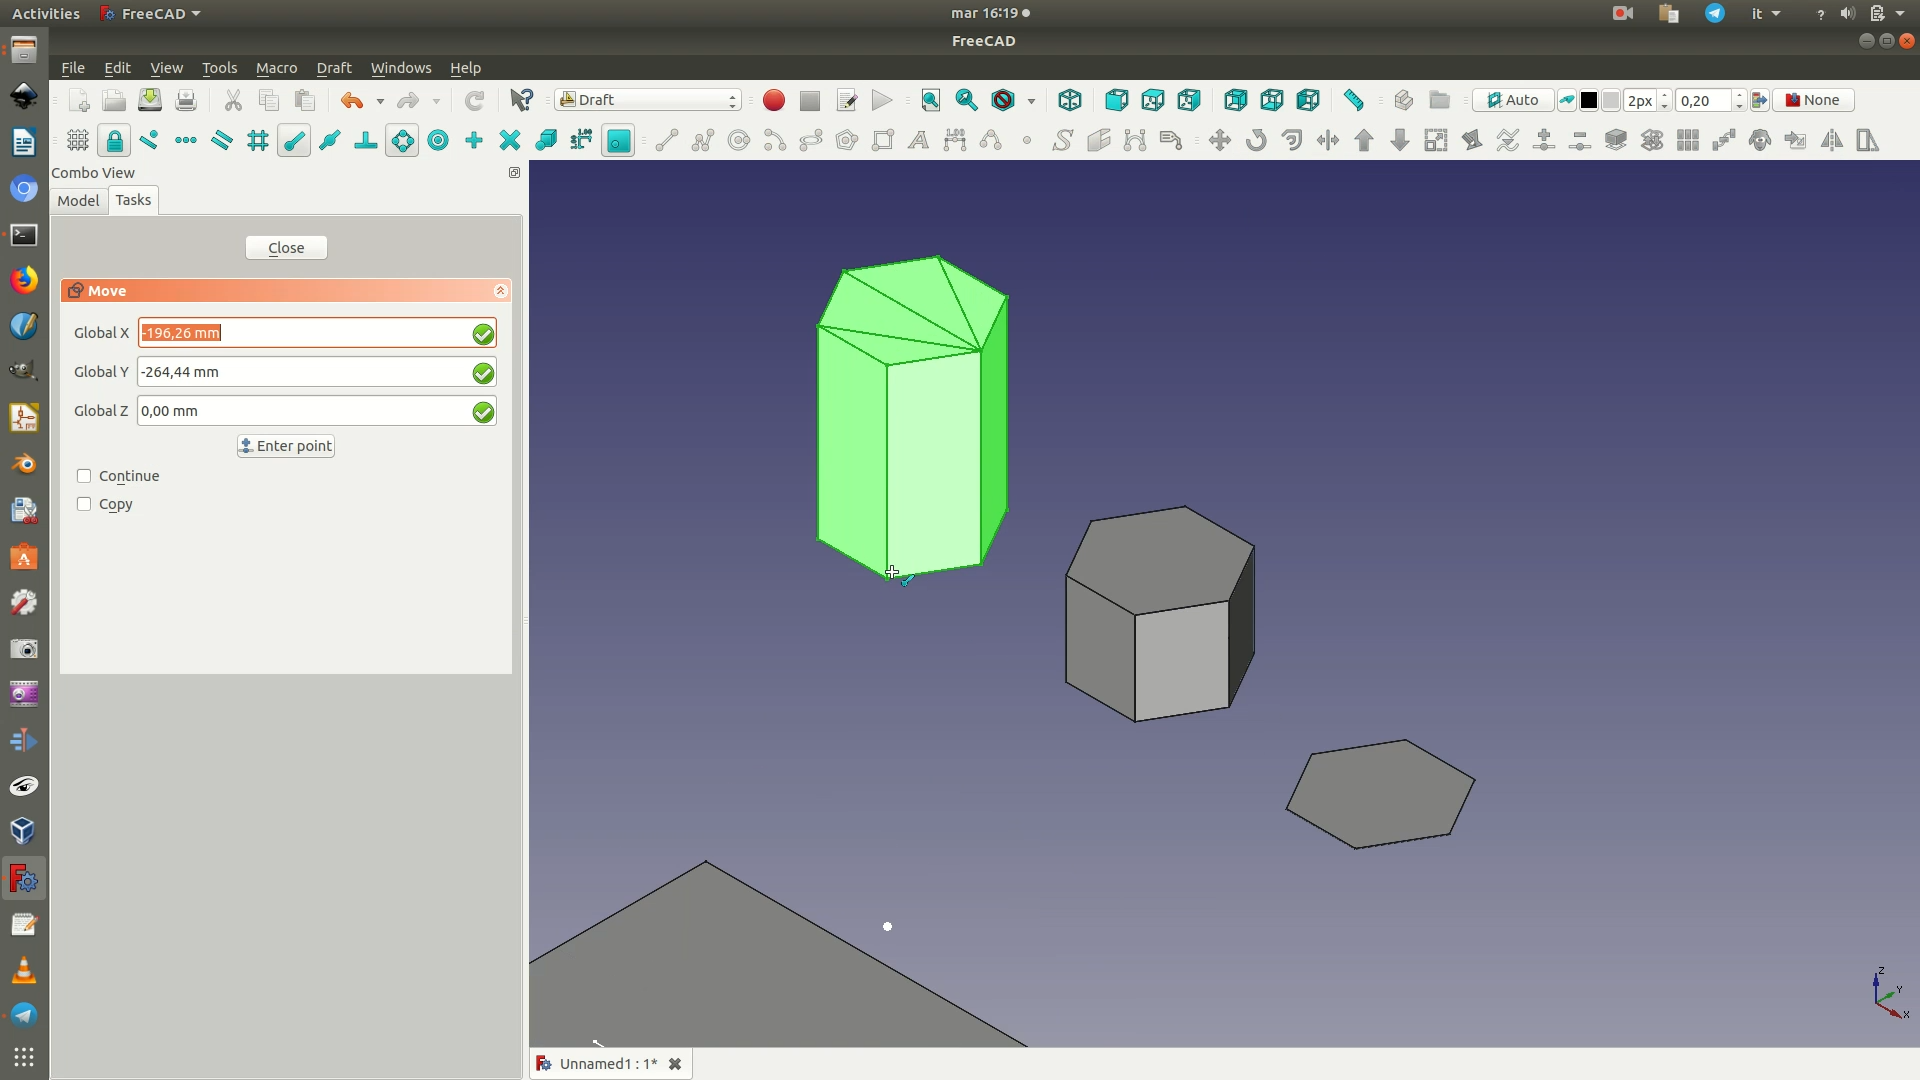Switch to right view icon

point(1189,100)
